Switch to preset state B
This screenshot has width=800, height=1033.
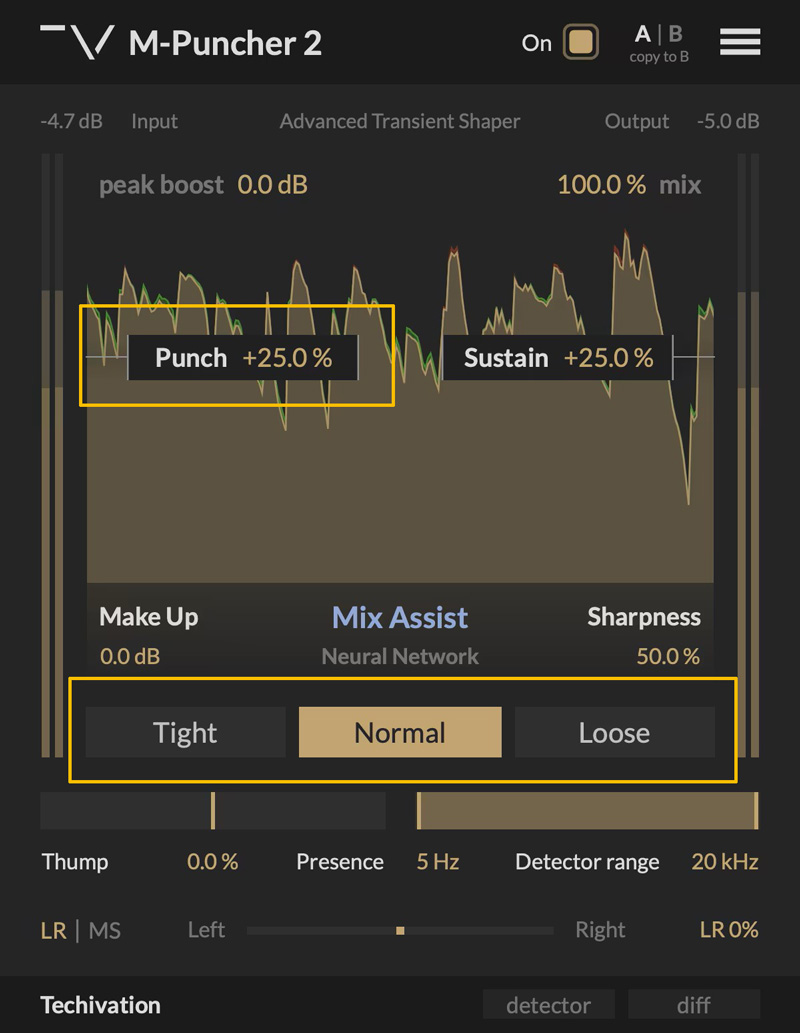(675, 34)
